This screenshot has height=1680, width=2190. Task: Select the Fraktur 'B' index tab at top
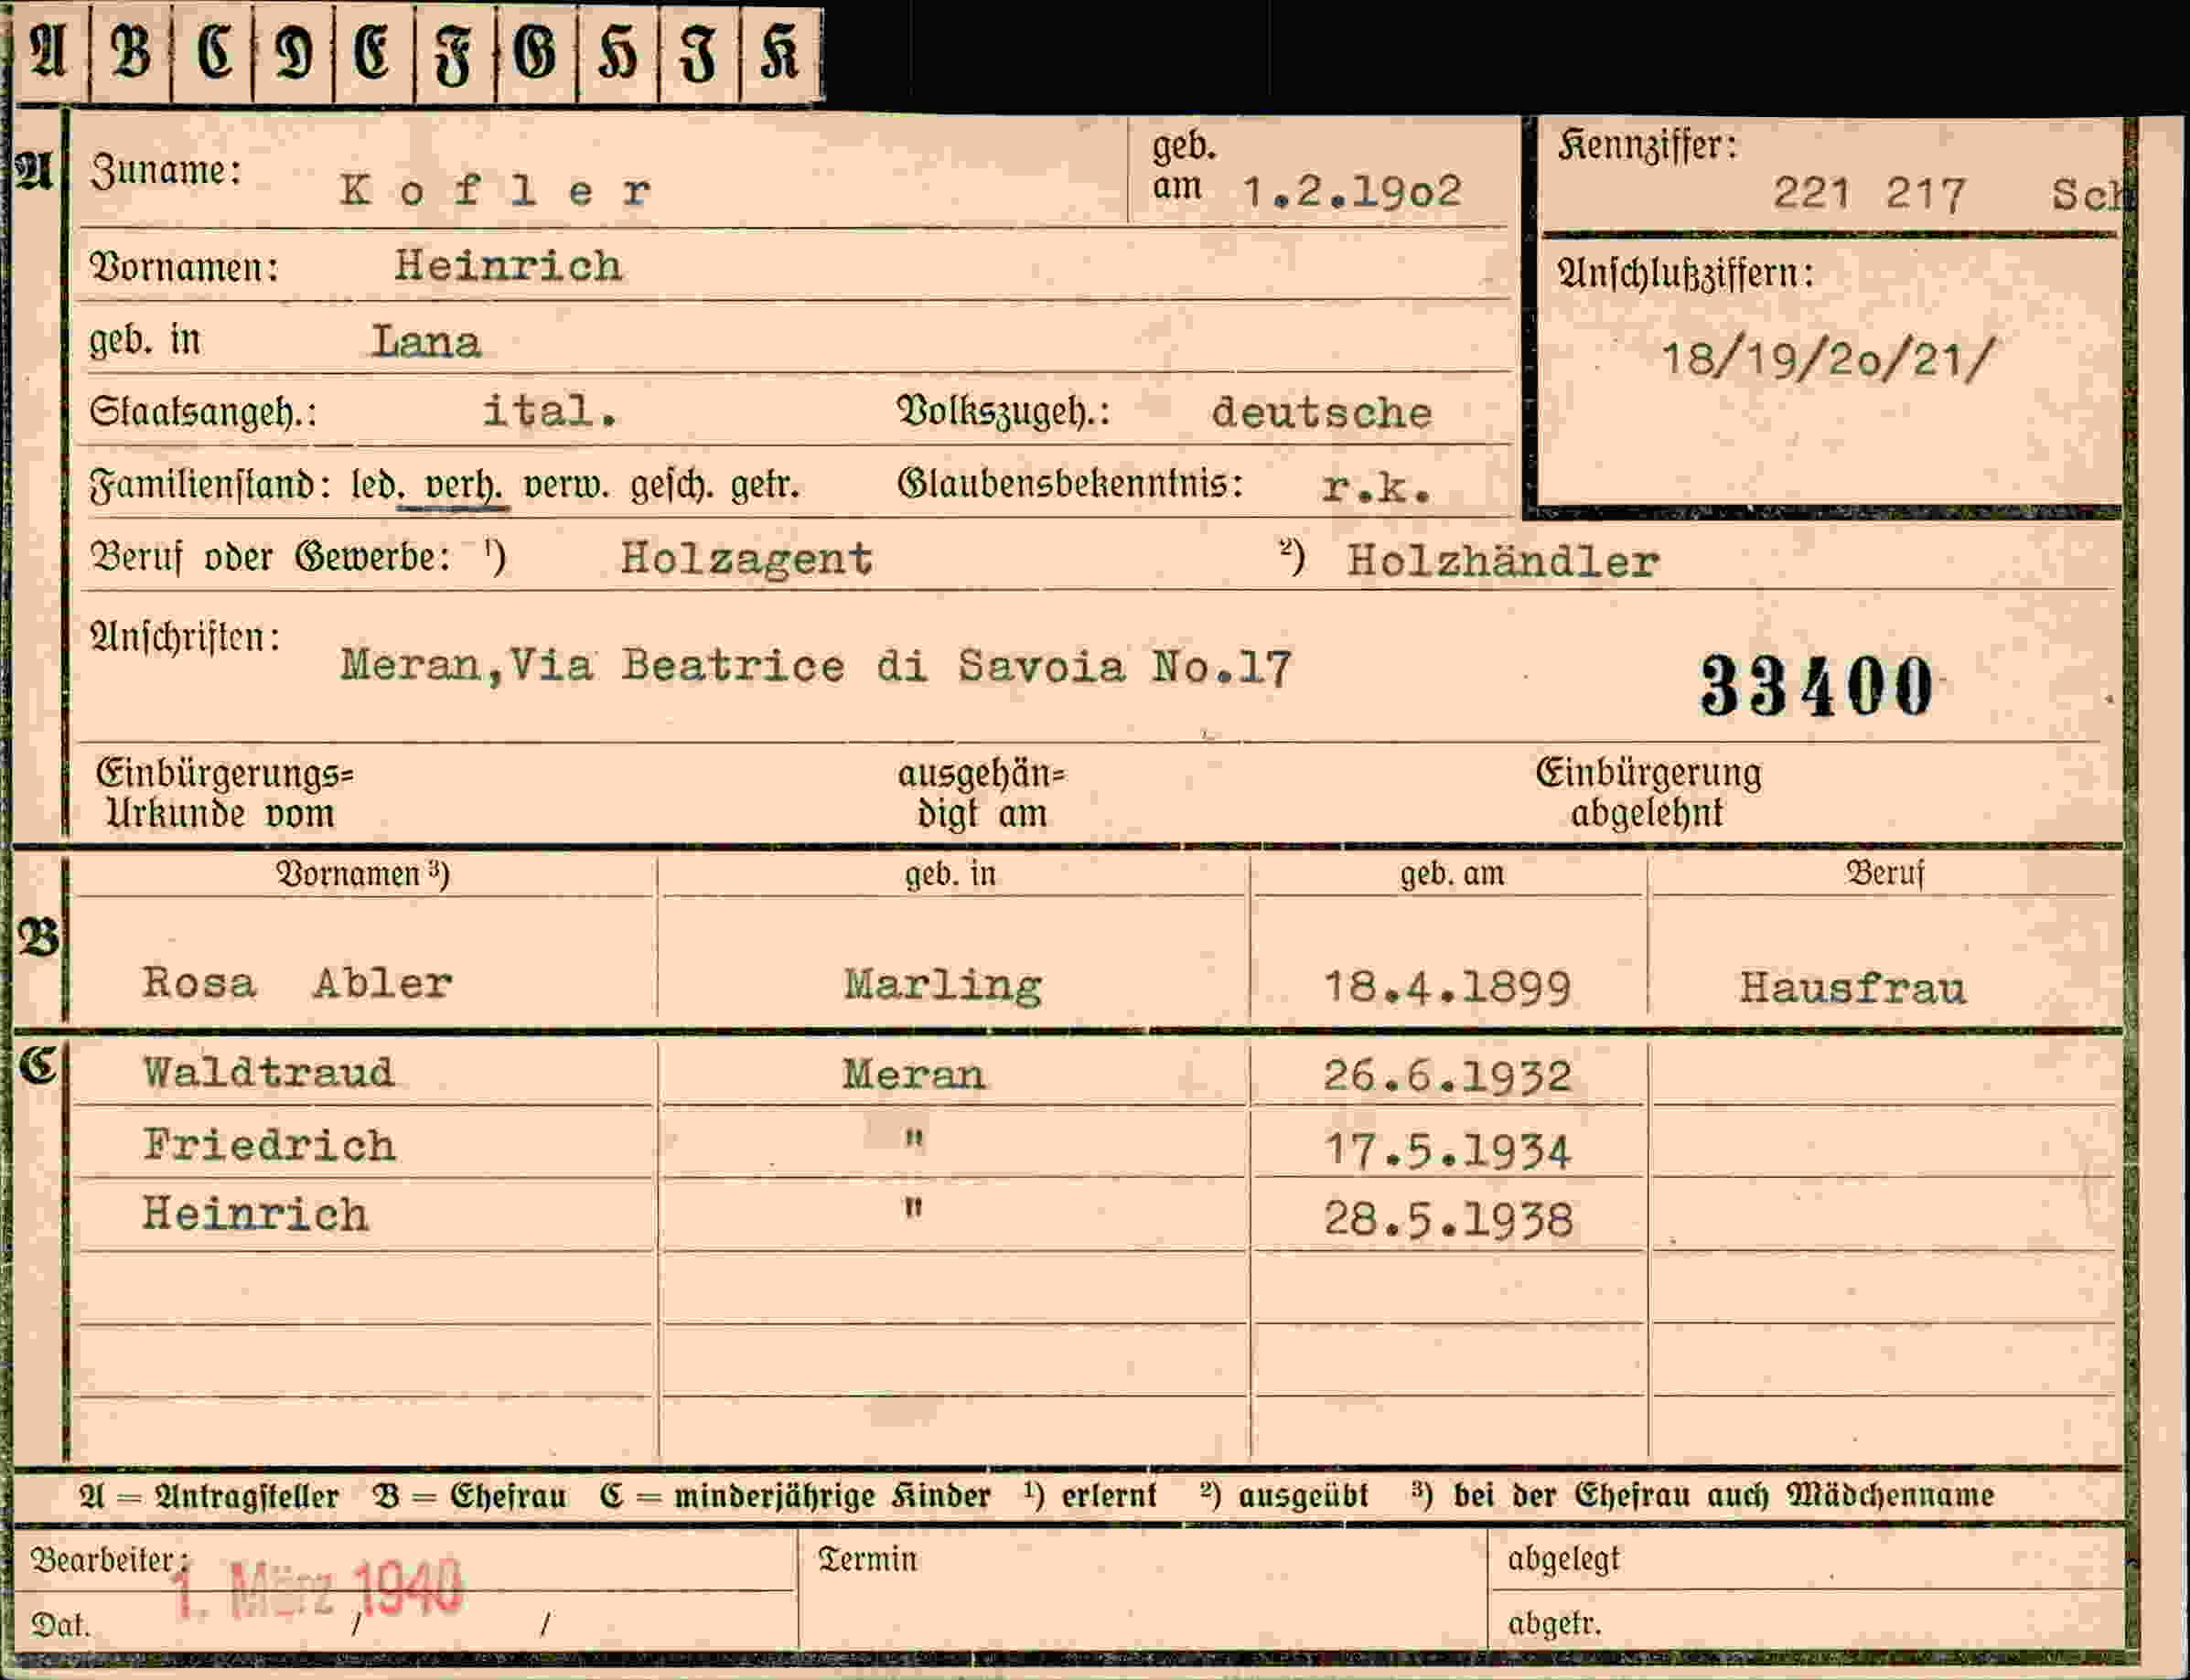pyautogui.click(x=131, y=53)
